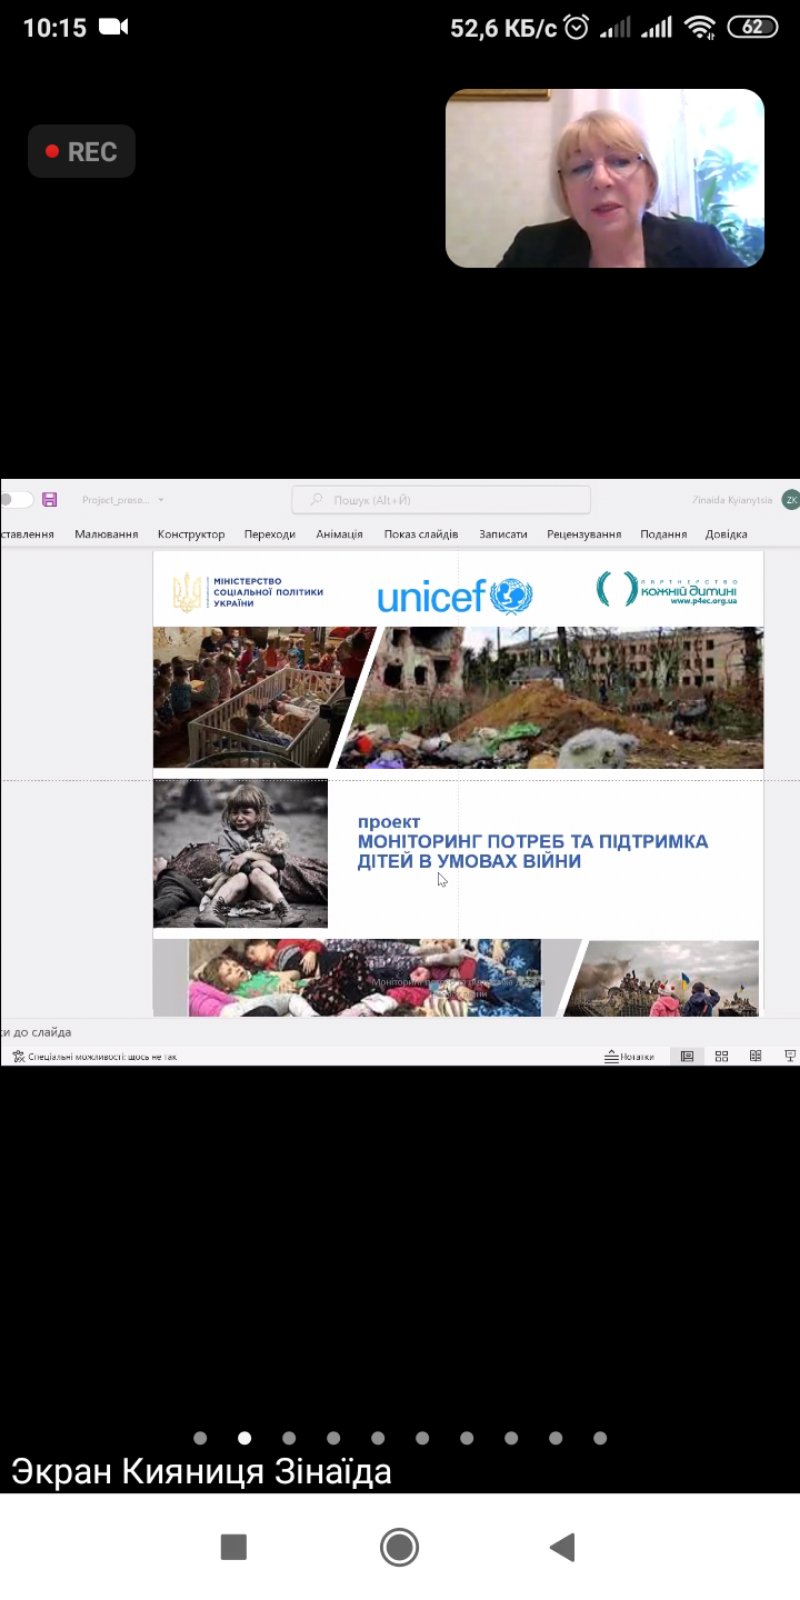Tap the speaker video thumbnail

click(x=605, y=178)
